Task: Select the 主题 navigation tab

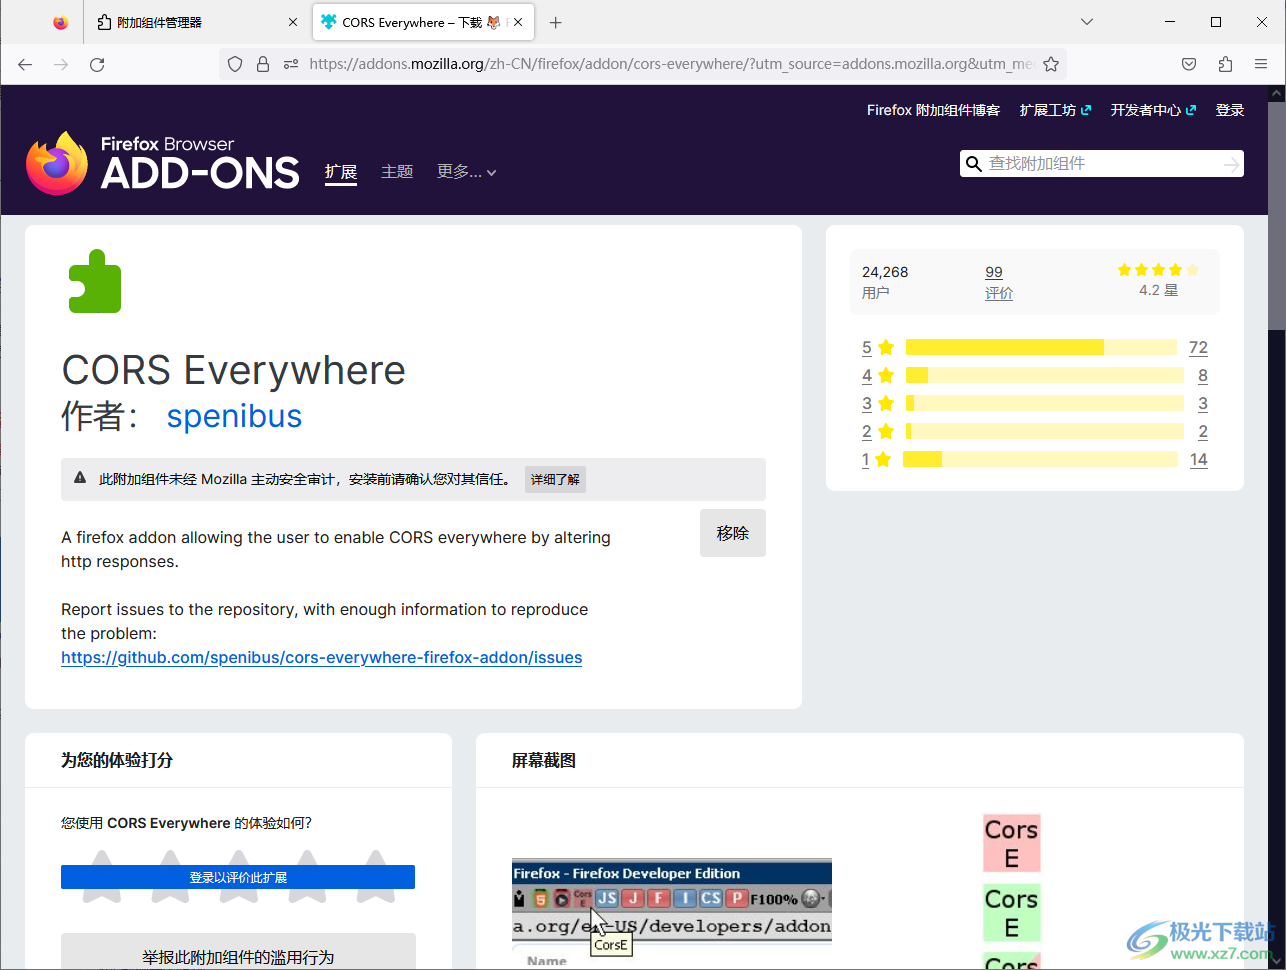Action: (x=397, y=172)
